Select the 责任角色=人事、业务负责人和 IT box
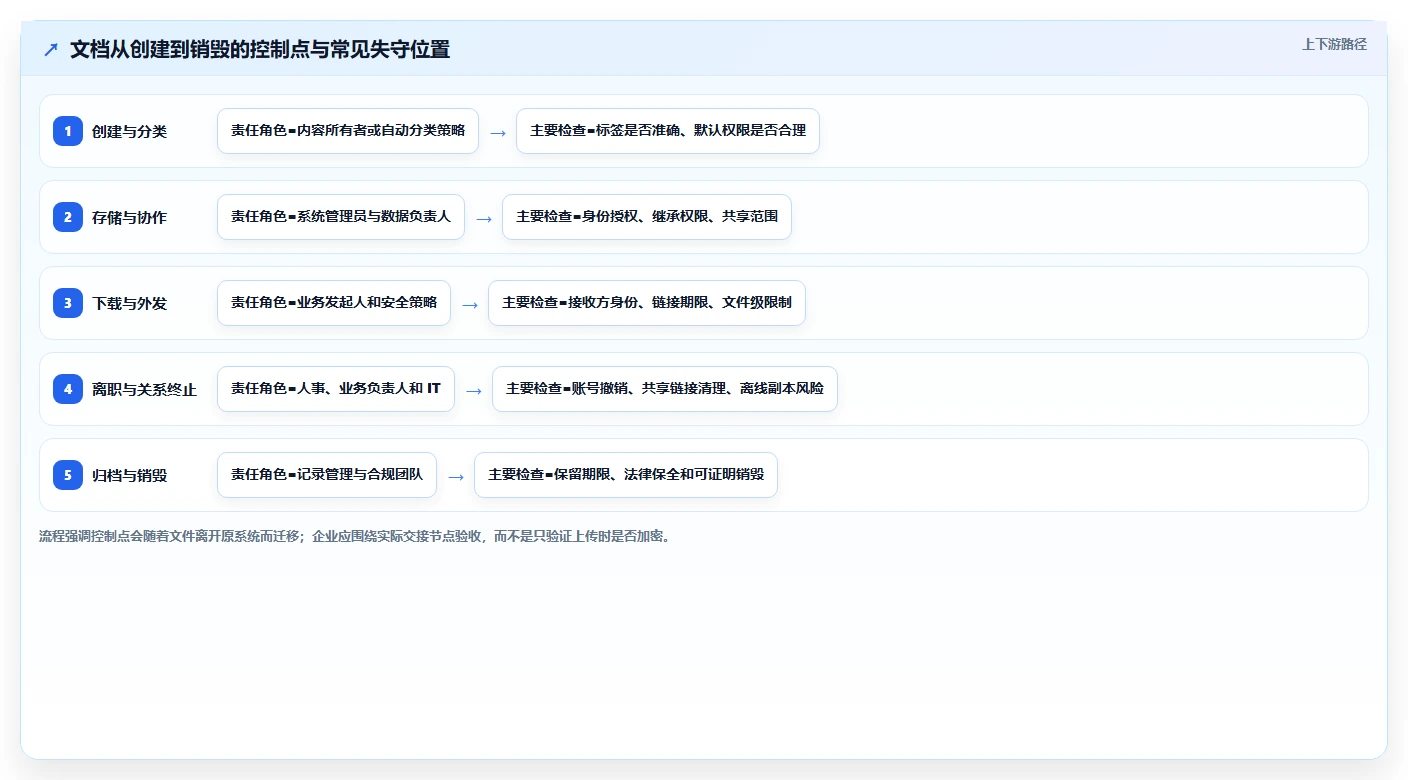The width and height of the screenshot is (1408, 780). (x=336, y=389)
